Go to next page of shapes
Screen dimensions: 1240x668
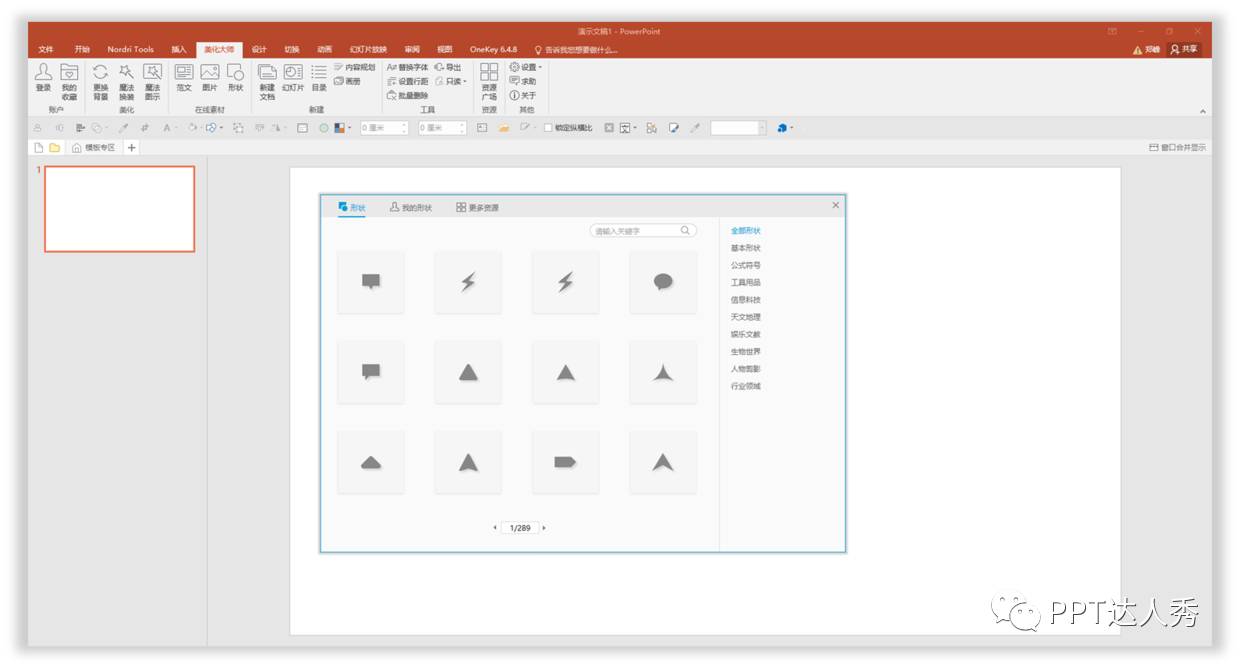coord(544,528)
